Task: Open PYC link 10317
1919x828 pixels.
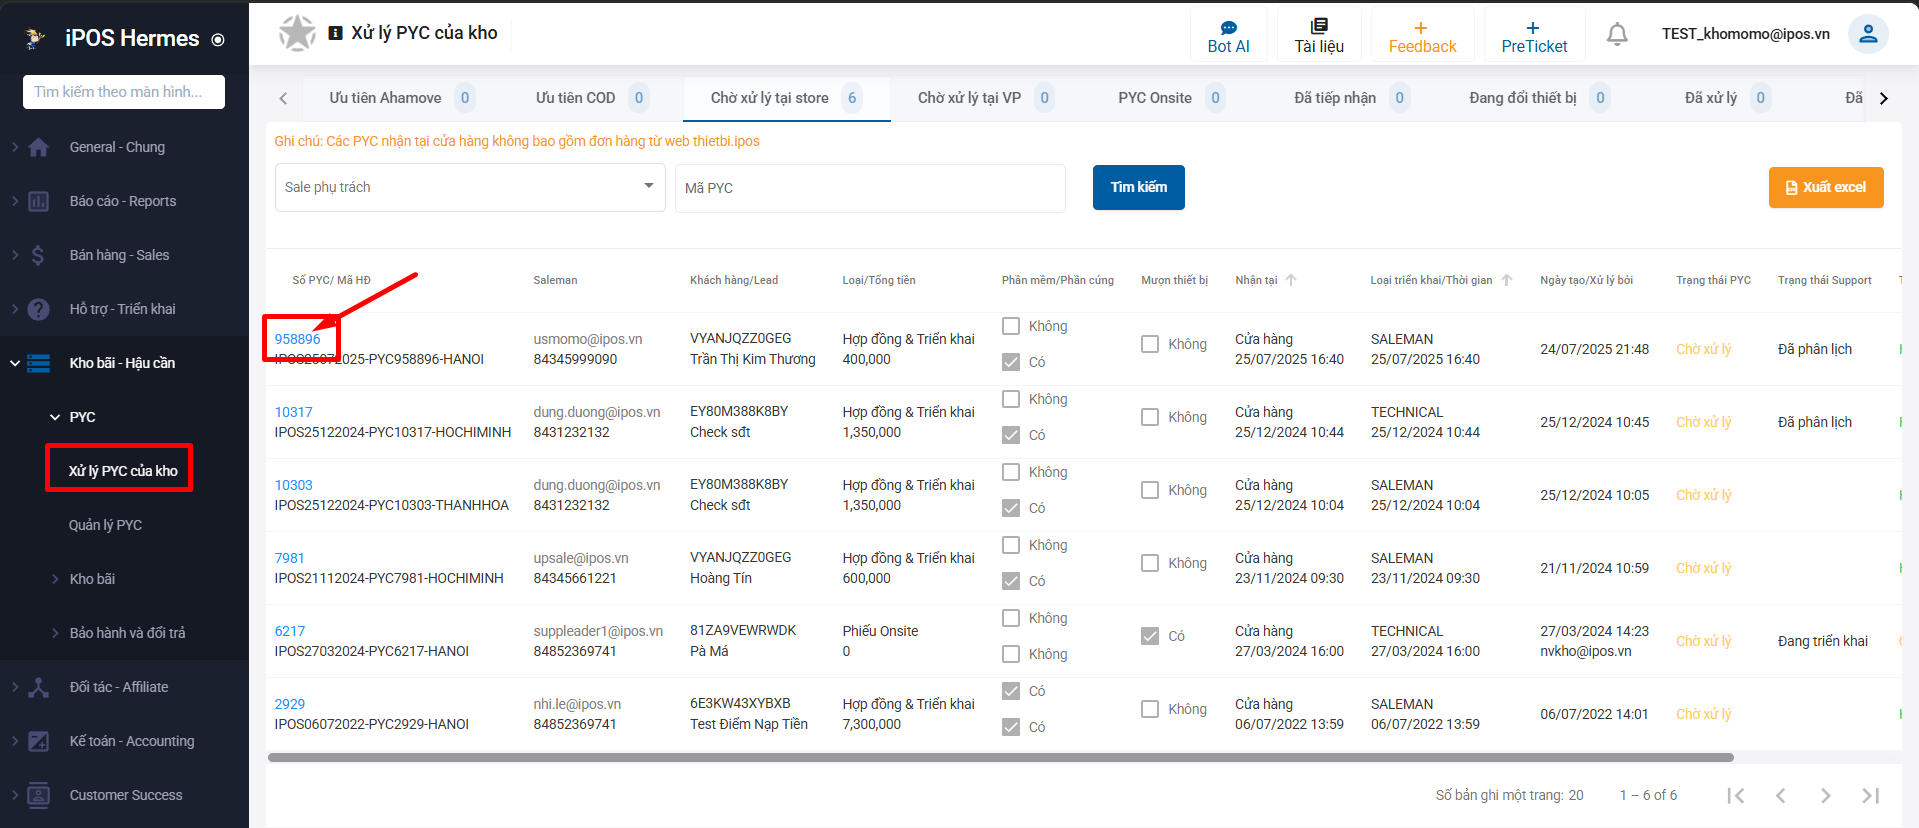Action: [x=293, y=412]
